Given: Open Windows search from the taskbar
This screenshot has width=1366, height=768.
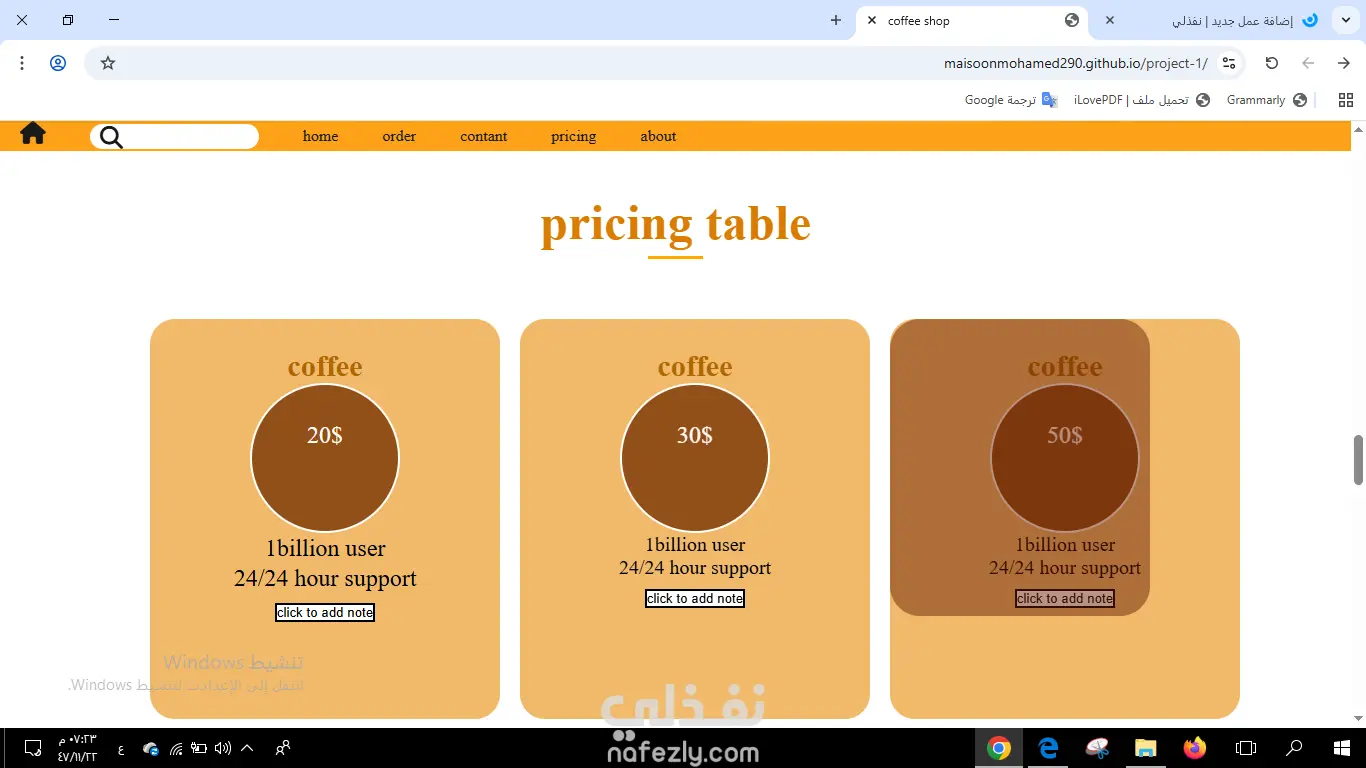Looking at the screenshot, I should point(1294,748).
